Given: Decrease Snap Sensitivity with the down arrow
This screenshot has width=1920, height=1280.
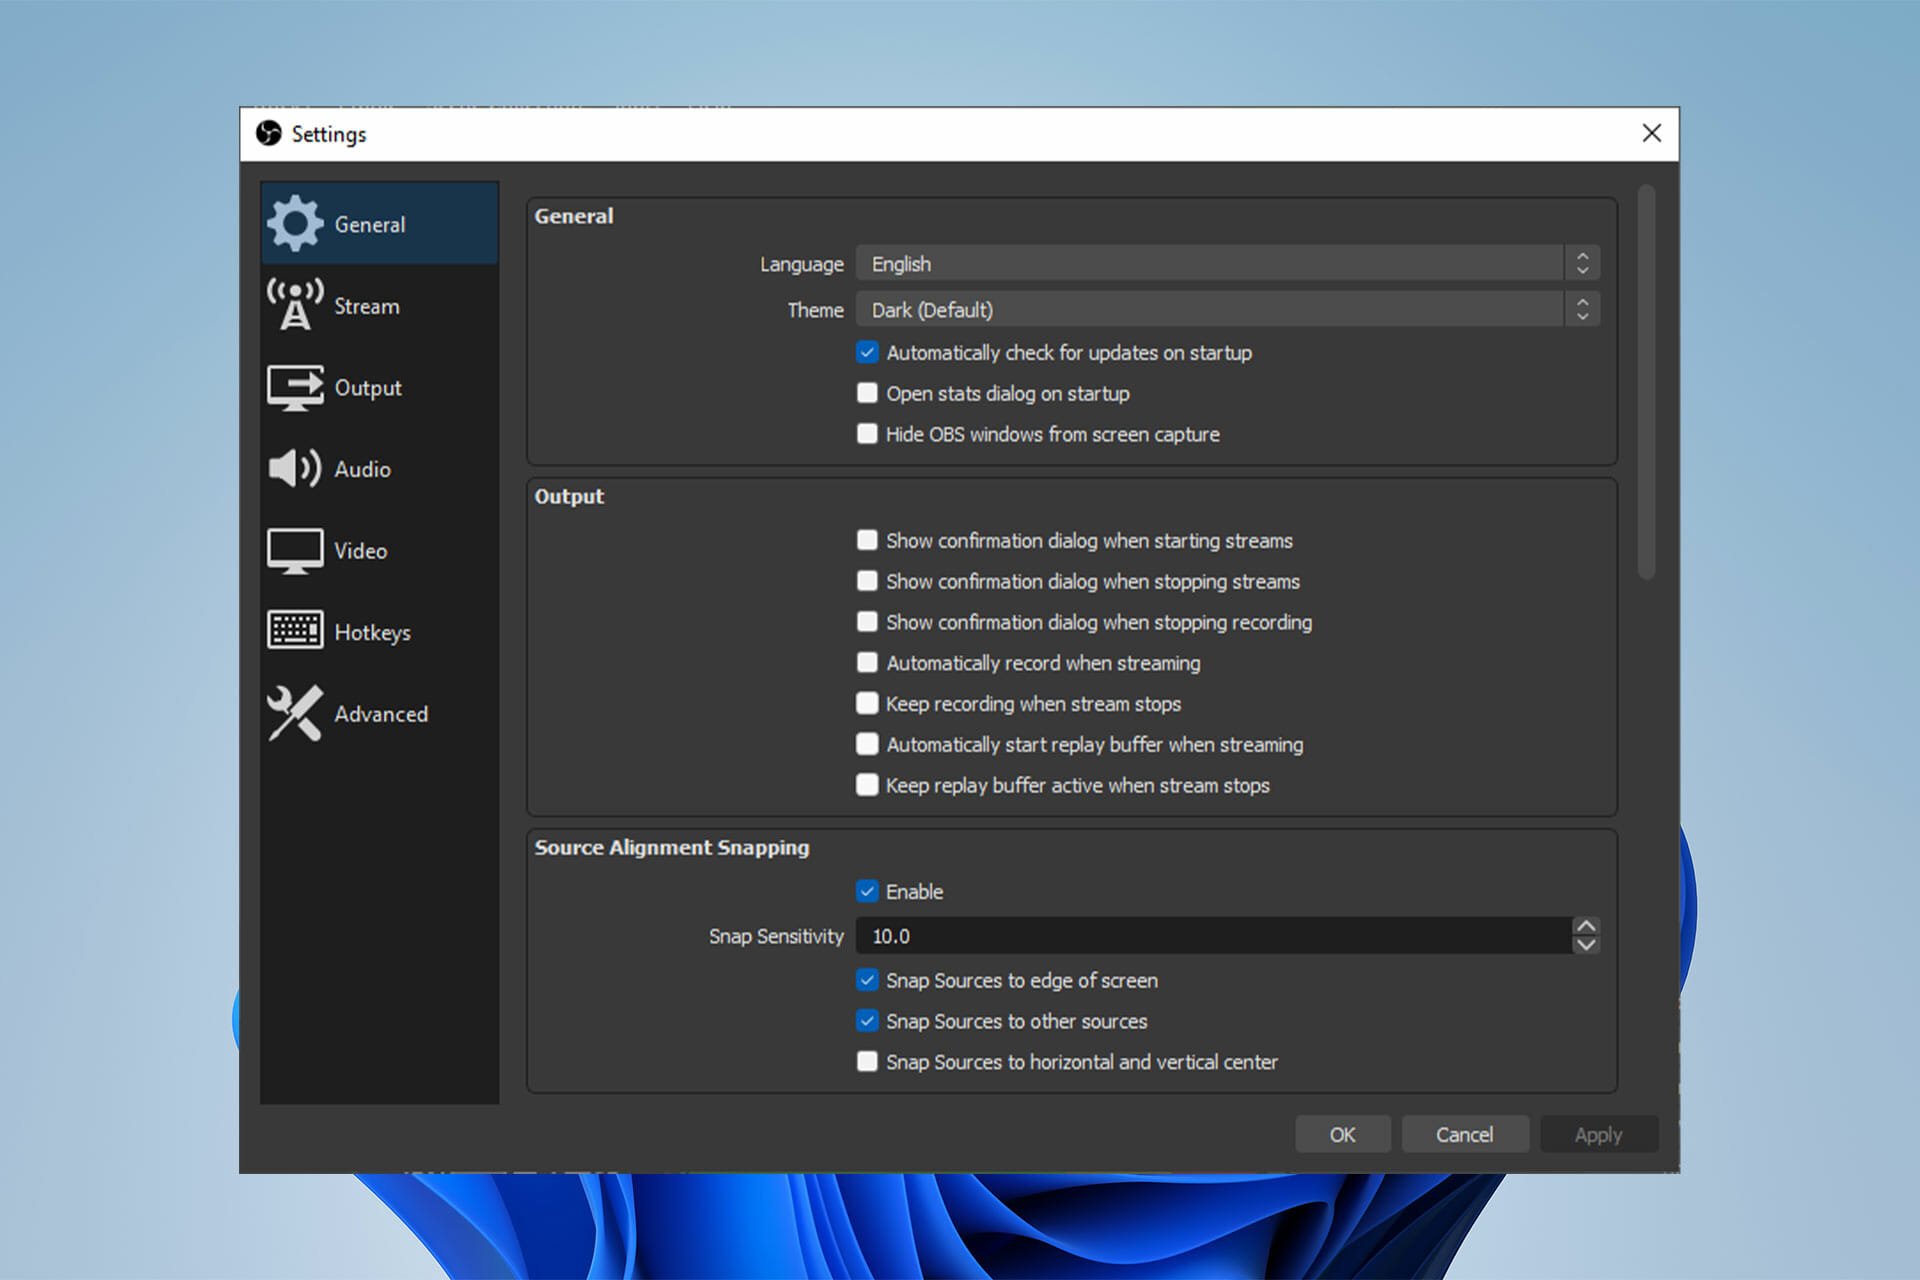Looking at the screenshot, I should pos(1586,945).
